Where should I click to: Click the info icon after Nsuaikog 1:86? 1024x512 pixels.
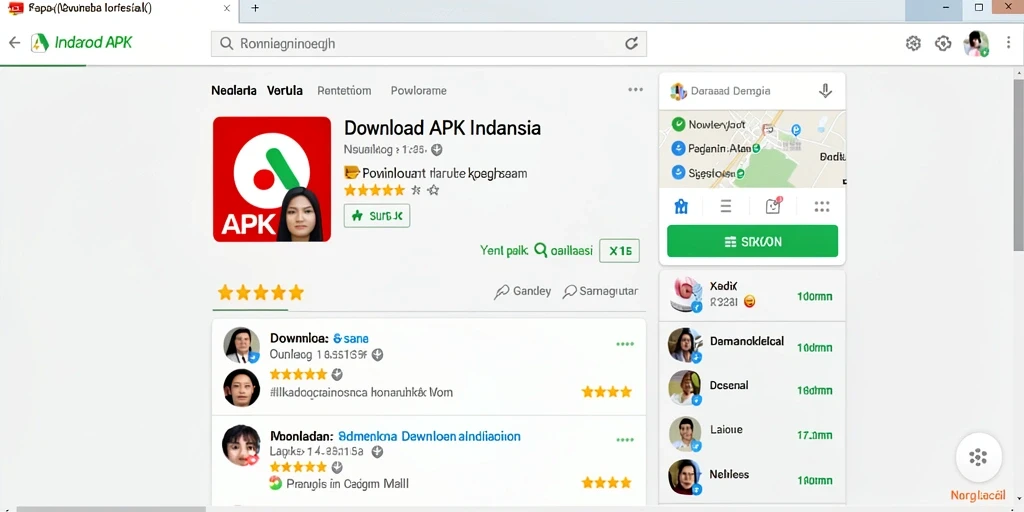[437, 150]
